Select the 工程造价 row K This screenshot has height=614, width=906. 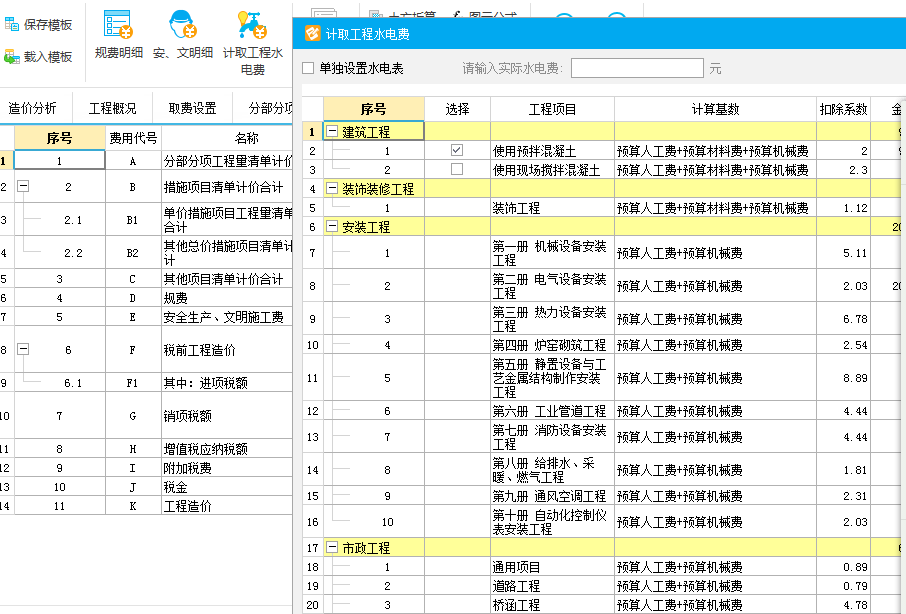pos(146,505)
